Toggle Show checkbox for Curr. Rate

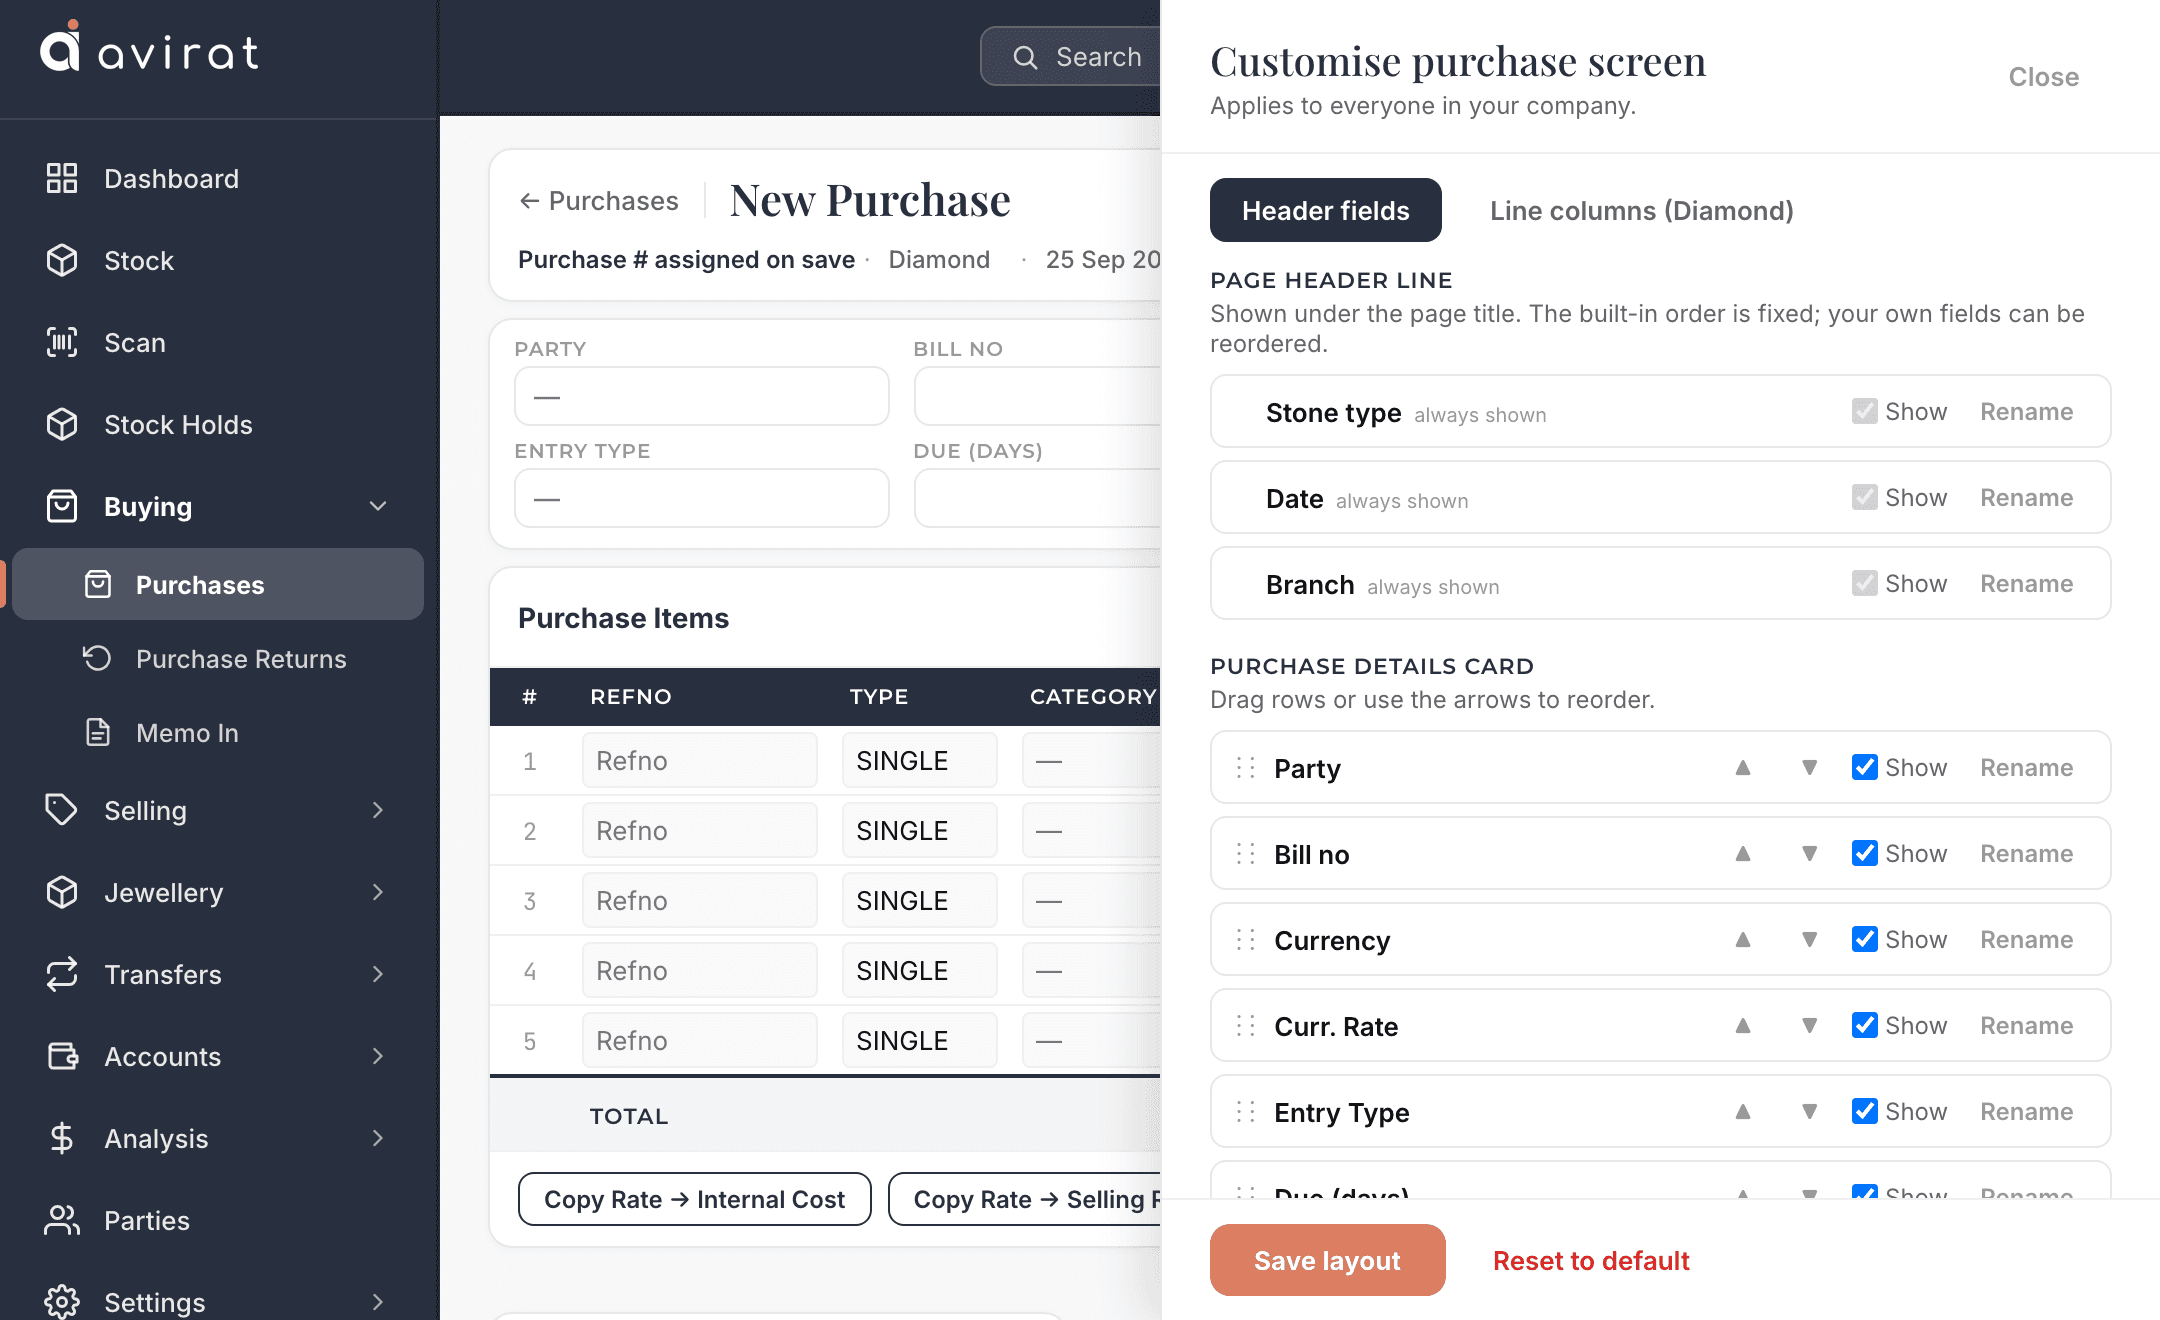1864,1025
